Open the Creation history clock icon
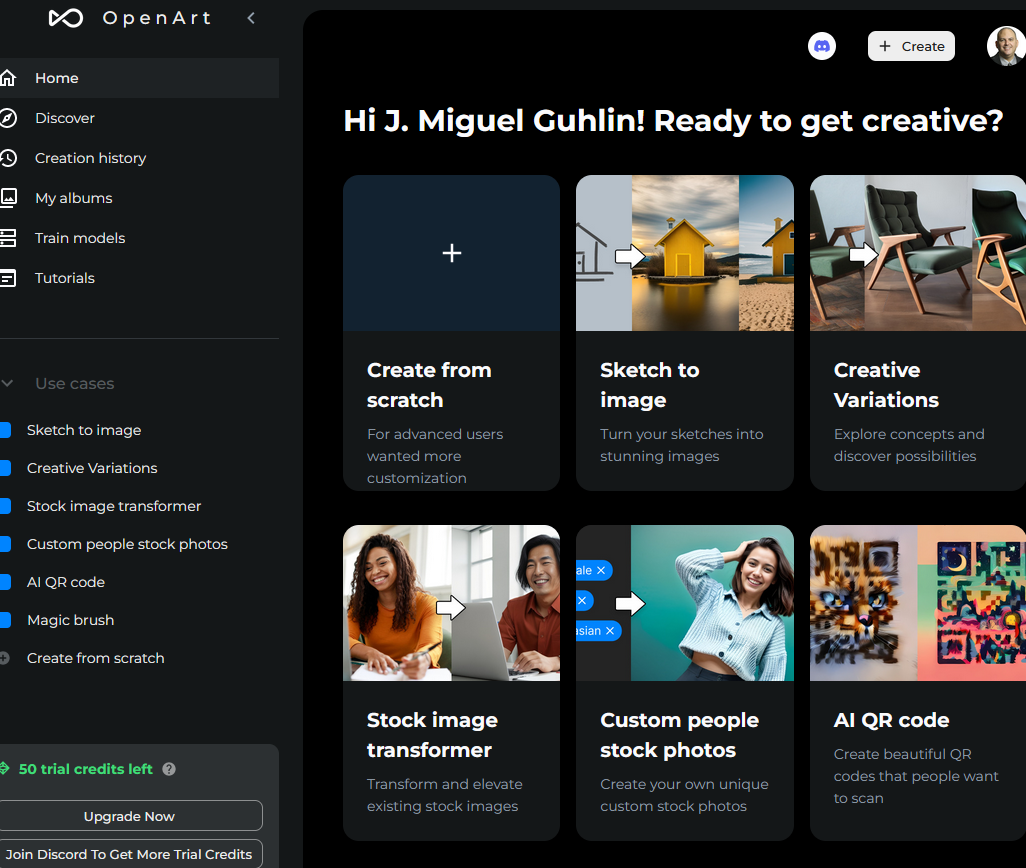This screenshot has height=868, width=1026. click(8, 158)
